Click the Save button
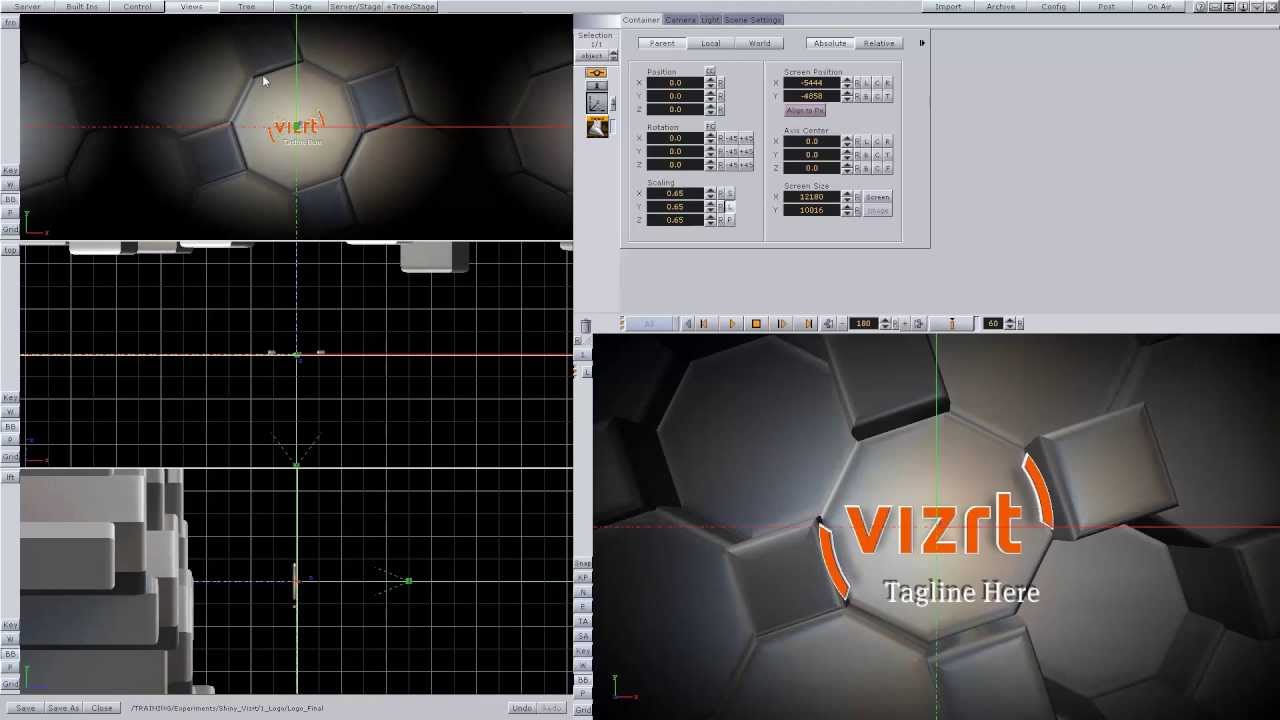This screenshot has height=720, width=1280. click(25, 708)
